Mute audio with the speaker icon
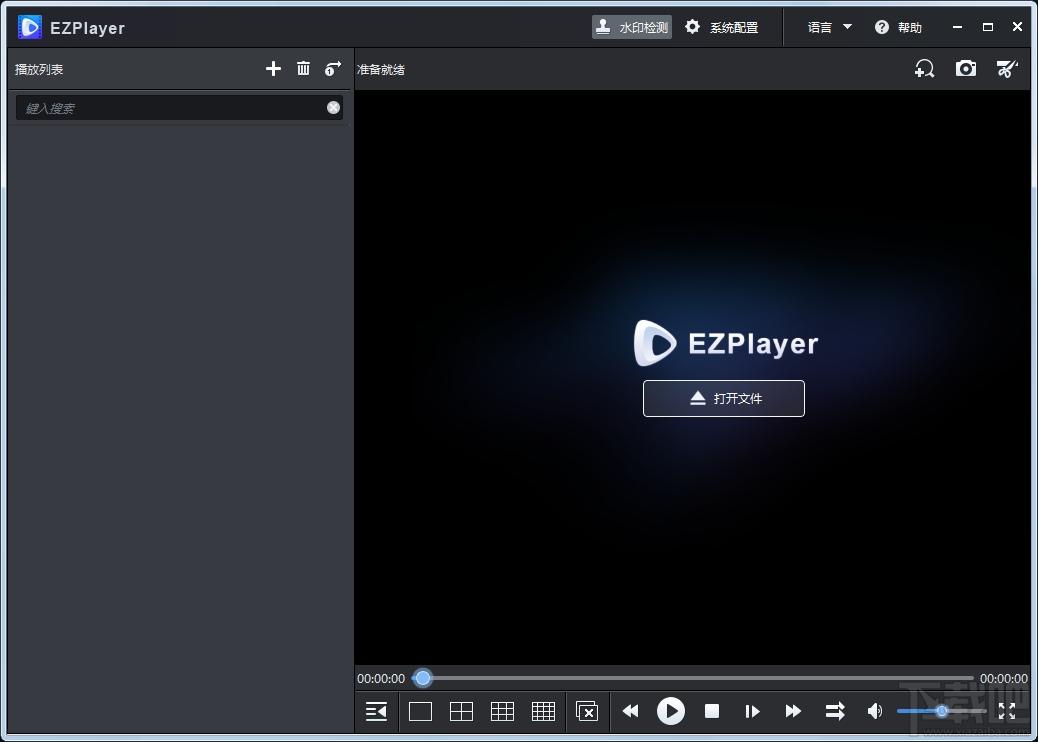The width and height of the screenshot is (1038, 742). point(874,712)
